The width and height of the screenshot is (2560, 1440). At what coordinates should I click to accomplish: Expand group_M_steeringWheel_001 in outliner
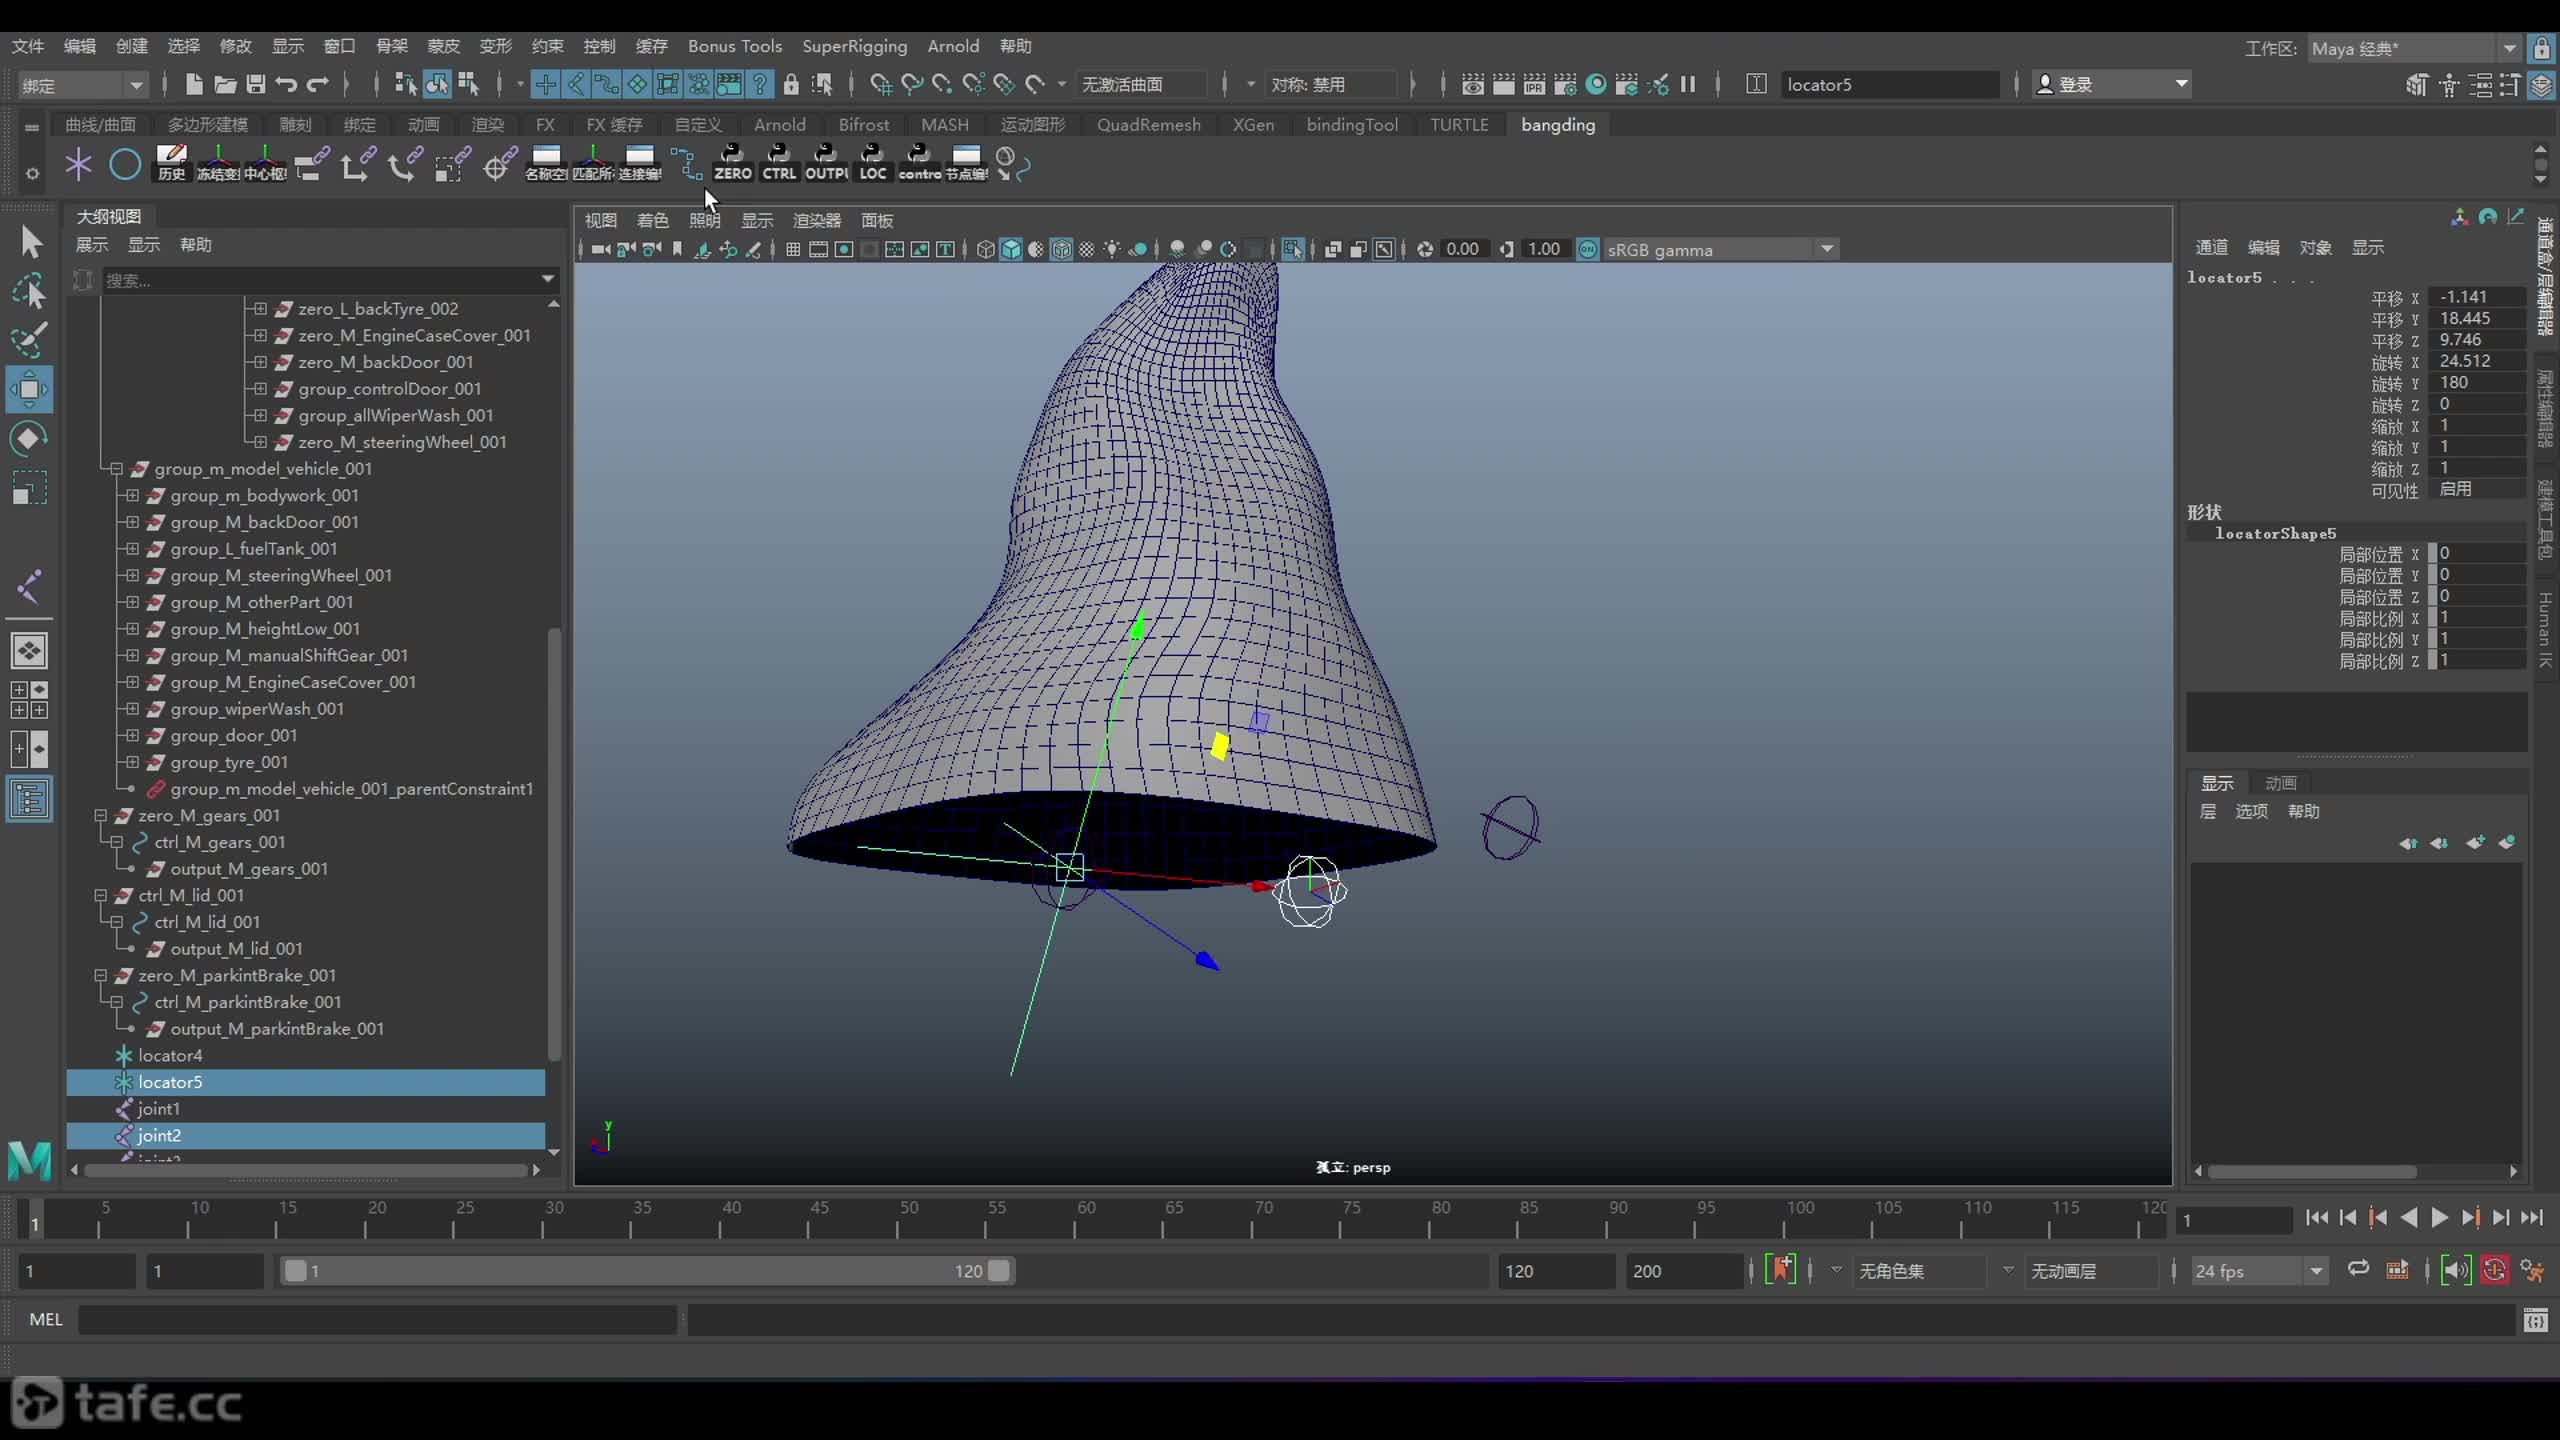132,575
